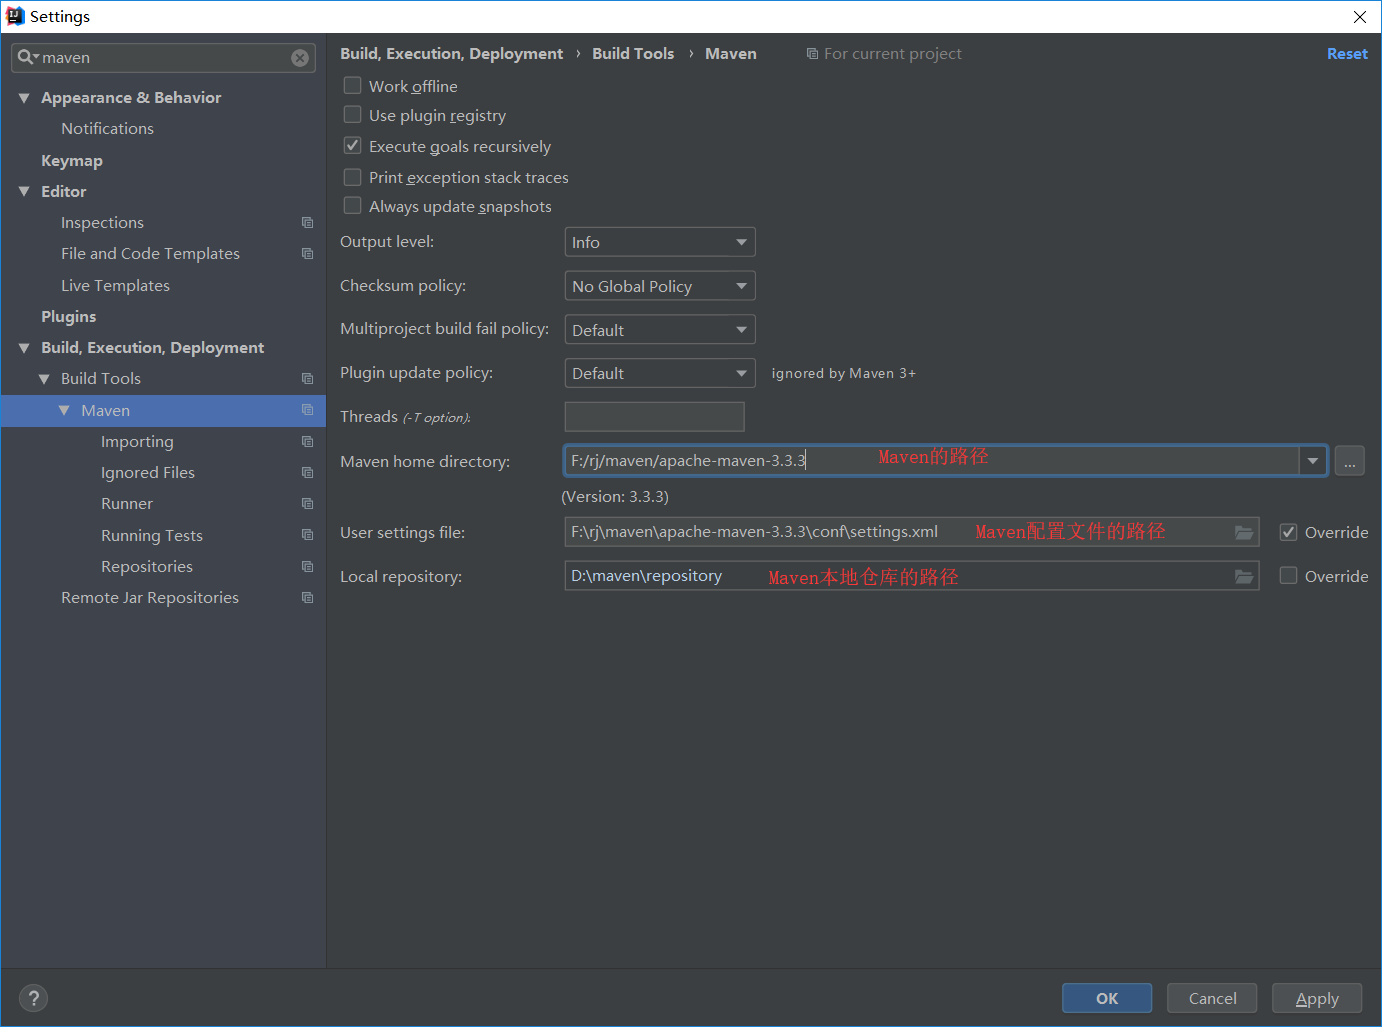
Task: Click the search magnifier icon
Action: click(x=26, y=58)
